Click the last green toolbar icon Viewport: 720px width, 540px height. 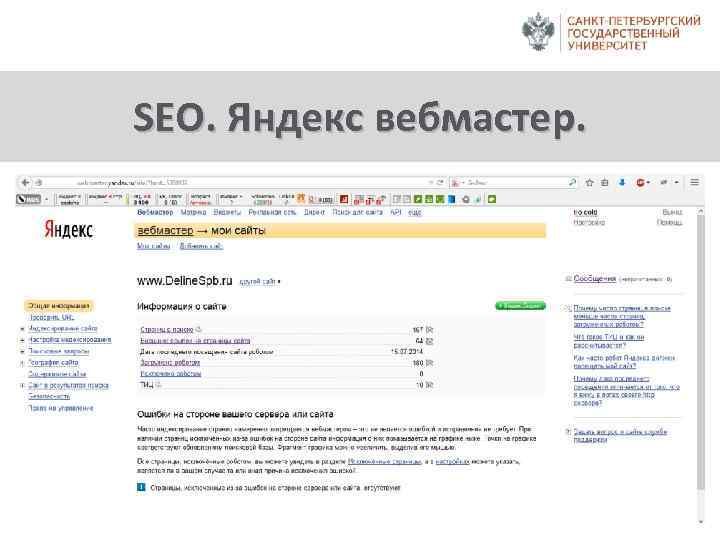point(492,199)
